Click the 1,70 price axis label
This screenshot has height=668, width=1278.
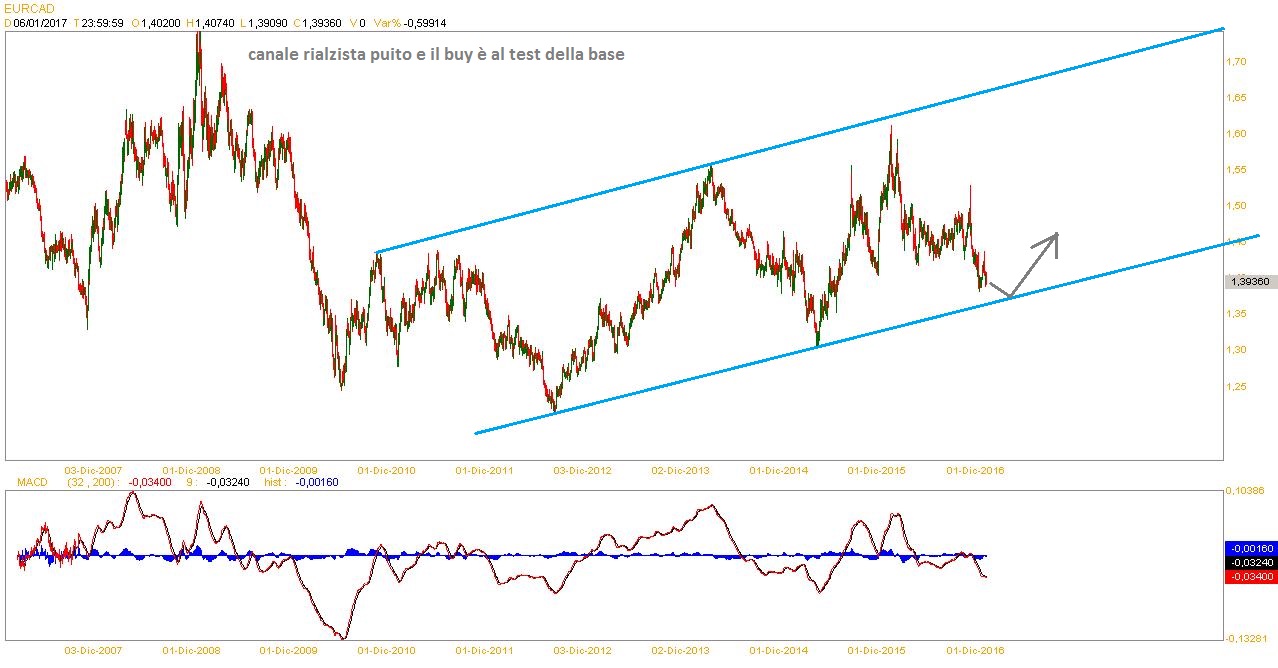point(1238,62)
